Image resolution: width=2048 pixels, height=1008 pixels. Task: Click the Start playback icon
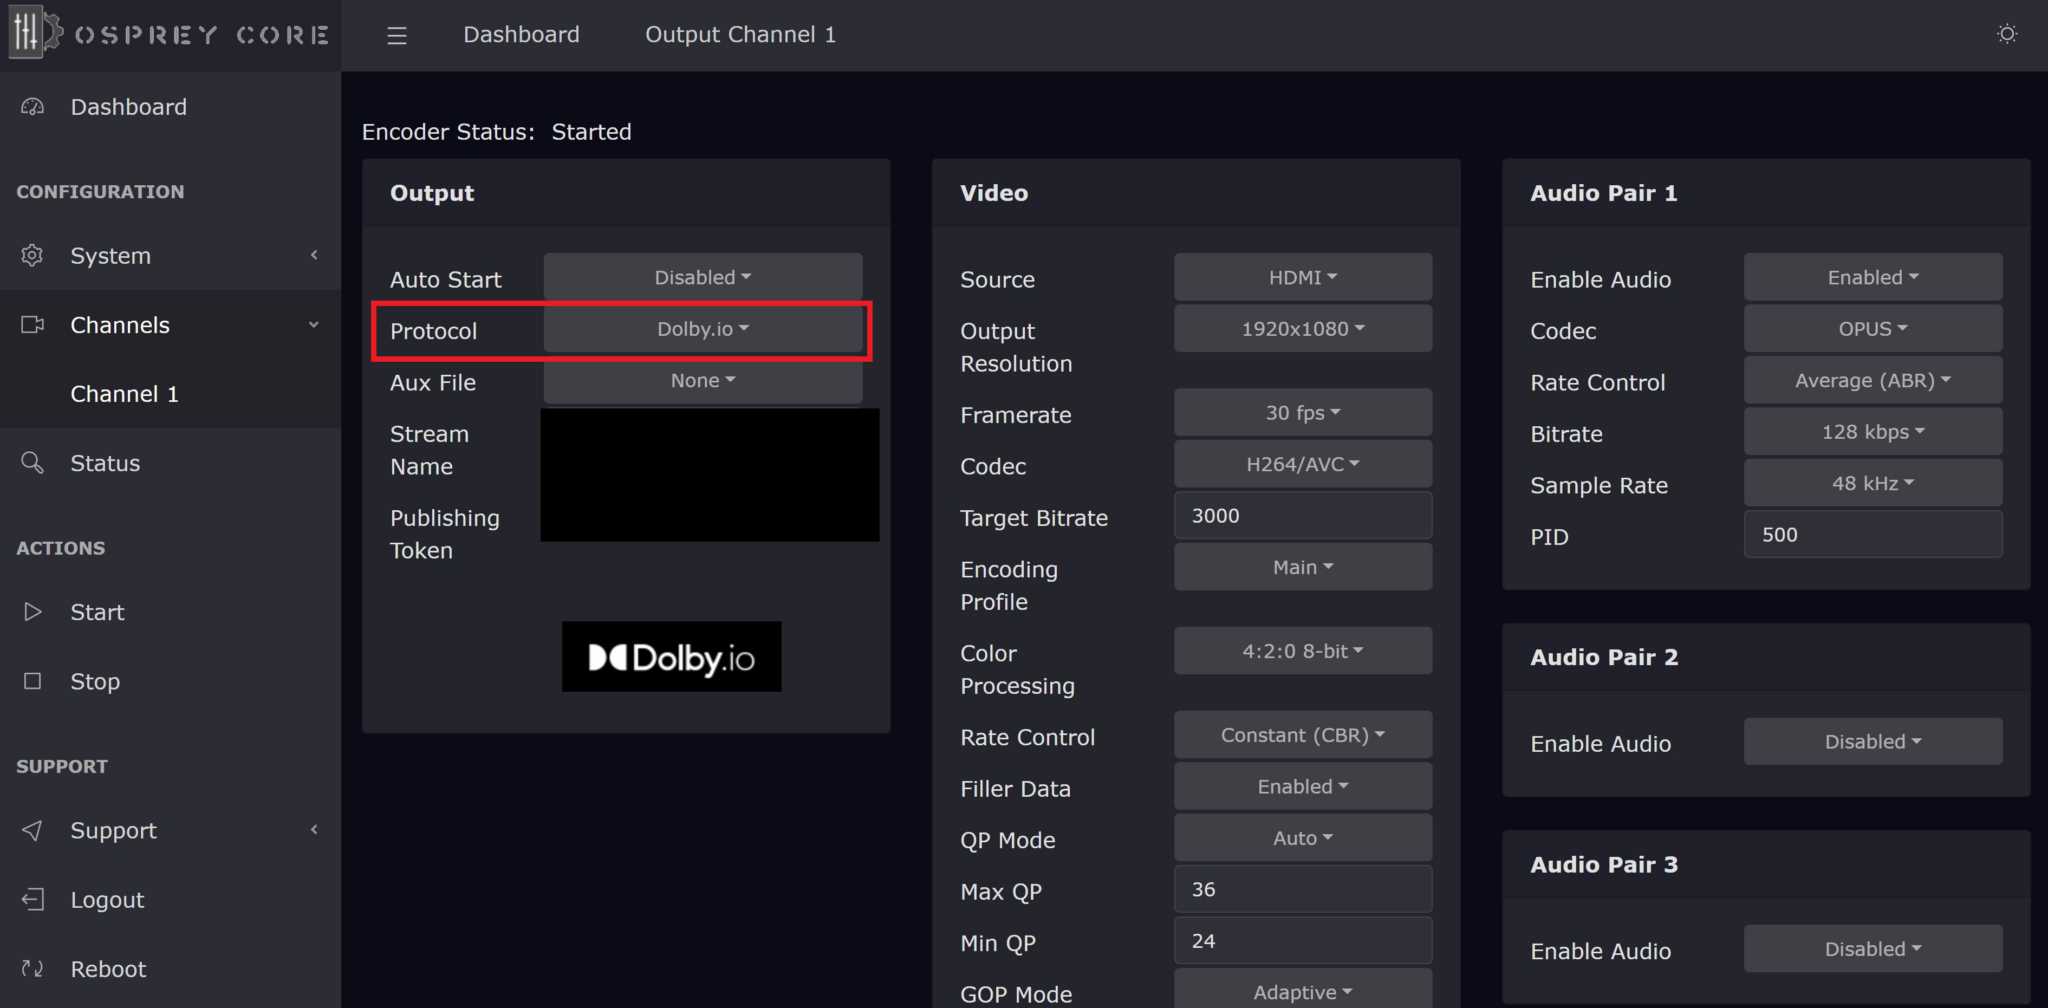pos(32,612)
